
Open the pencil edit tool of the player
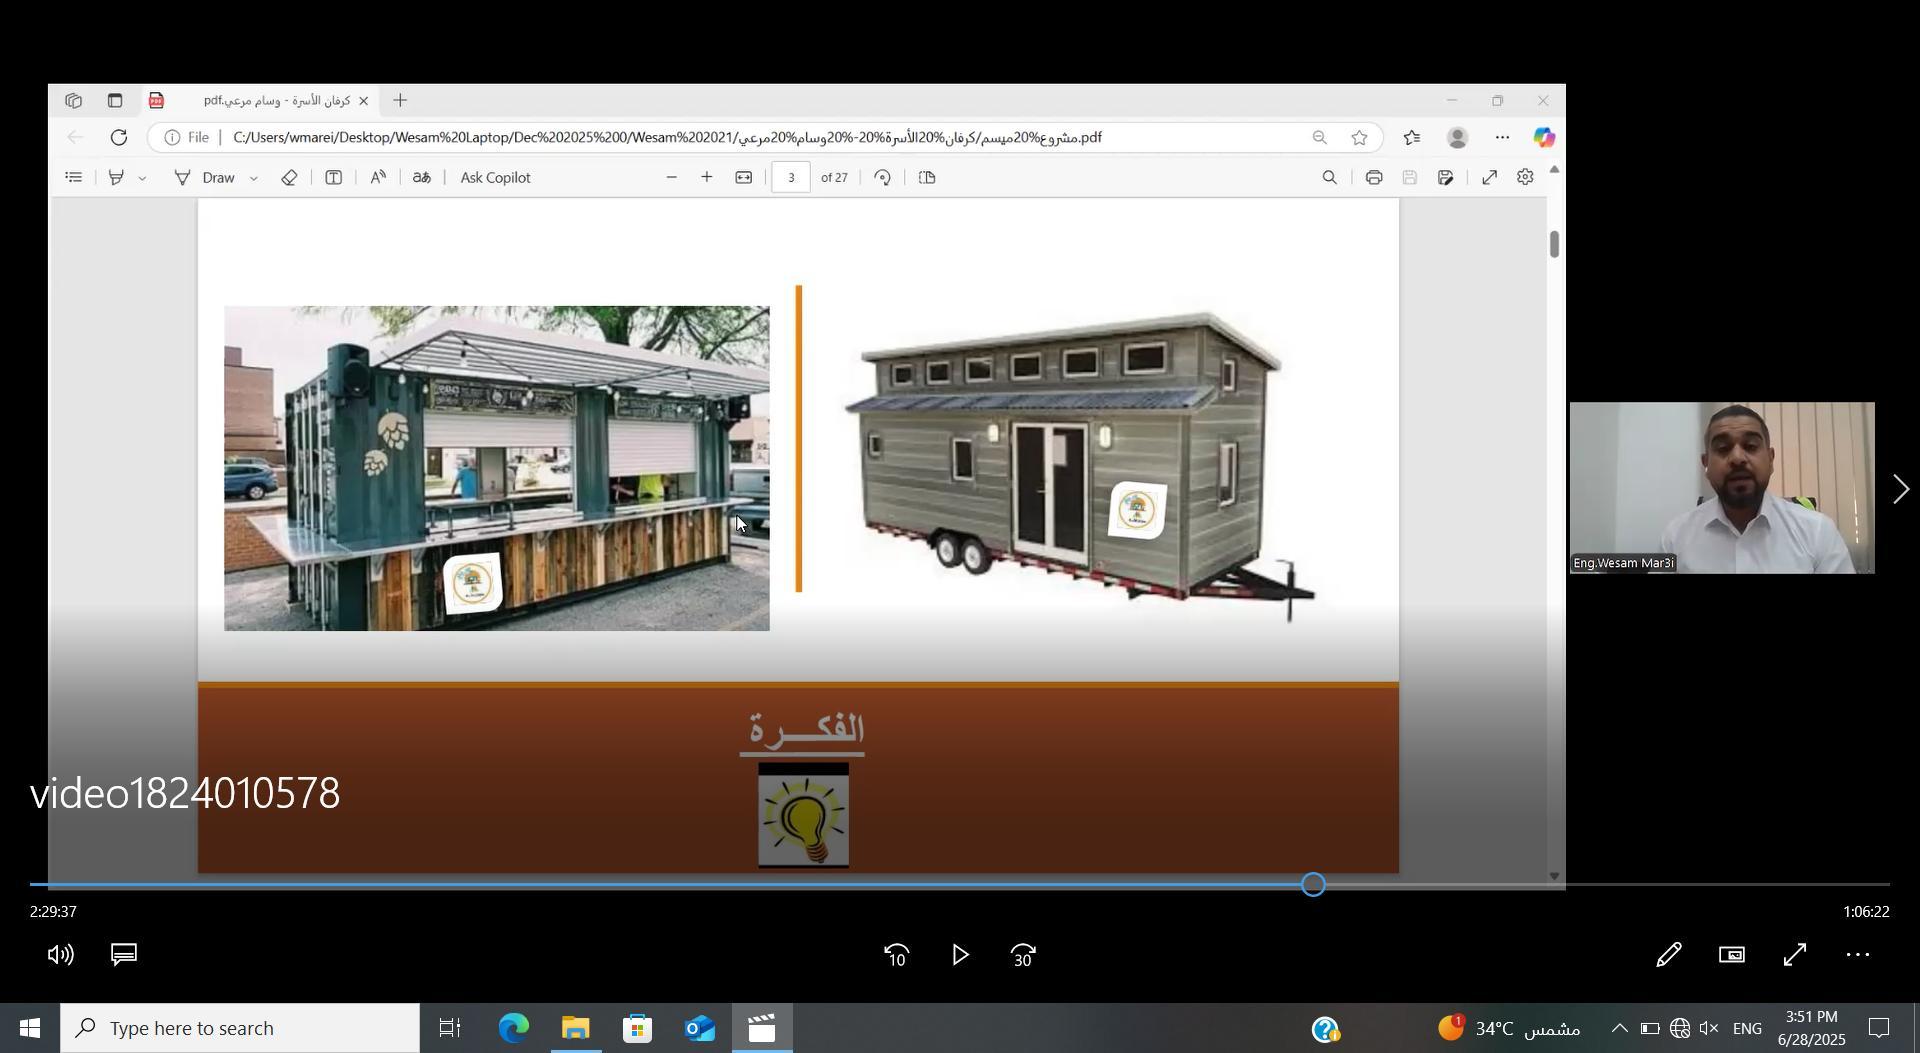click(1668, 955)
